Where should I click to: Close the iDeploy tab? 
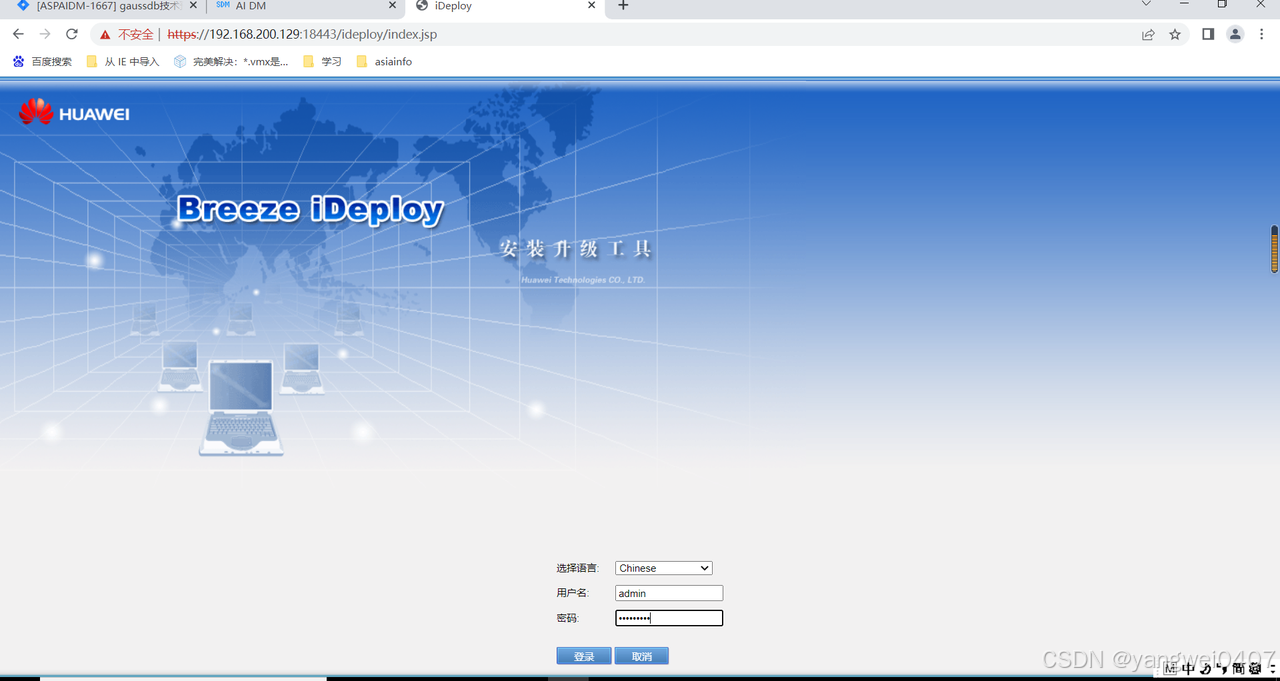[x=592, y=6]
